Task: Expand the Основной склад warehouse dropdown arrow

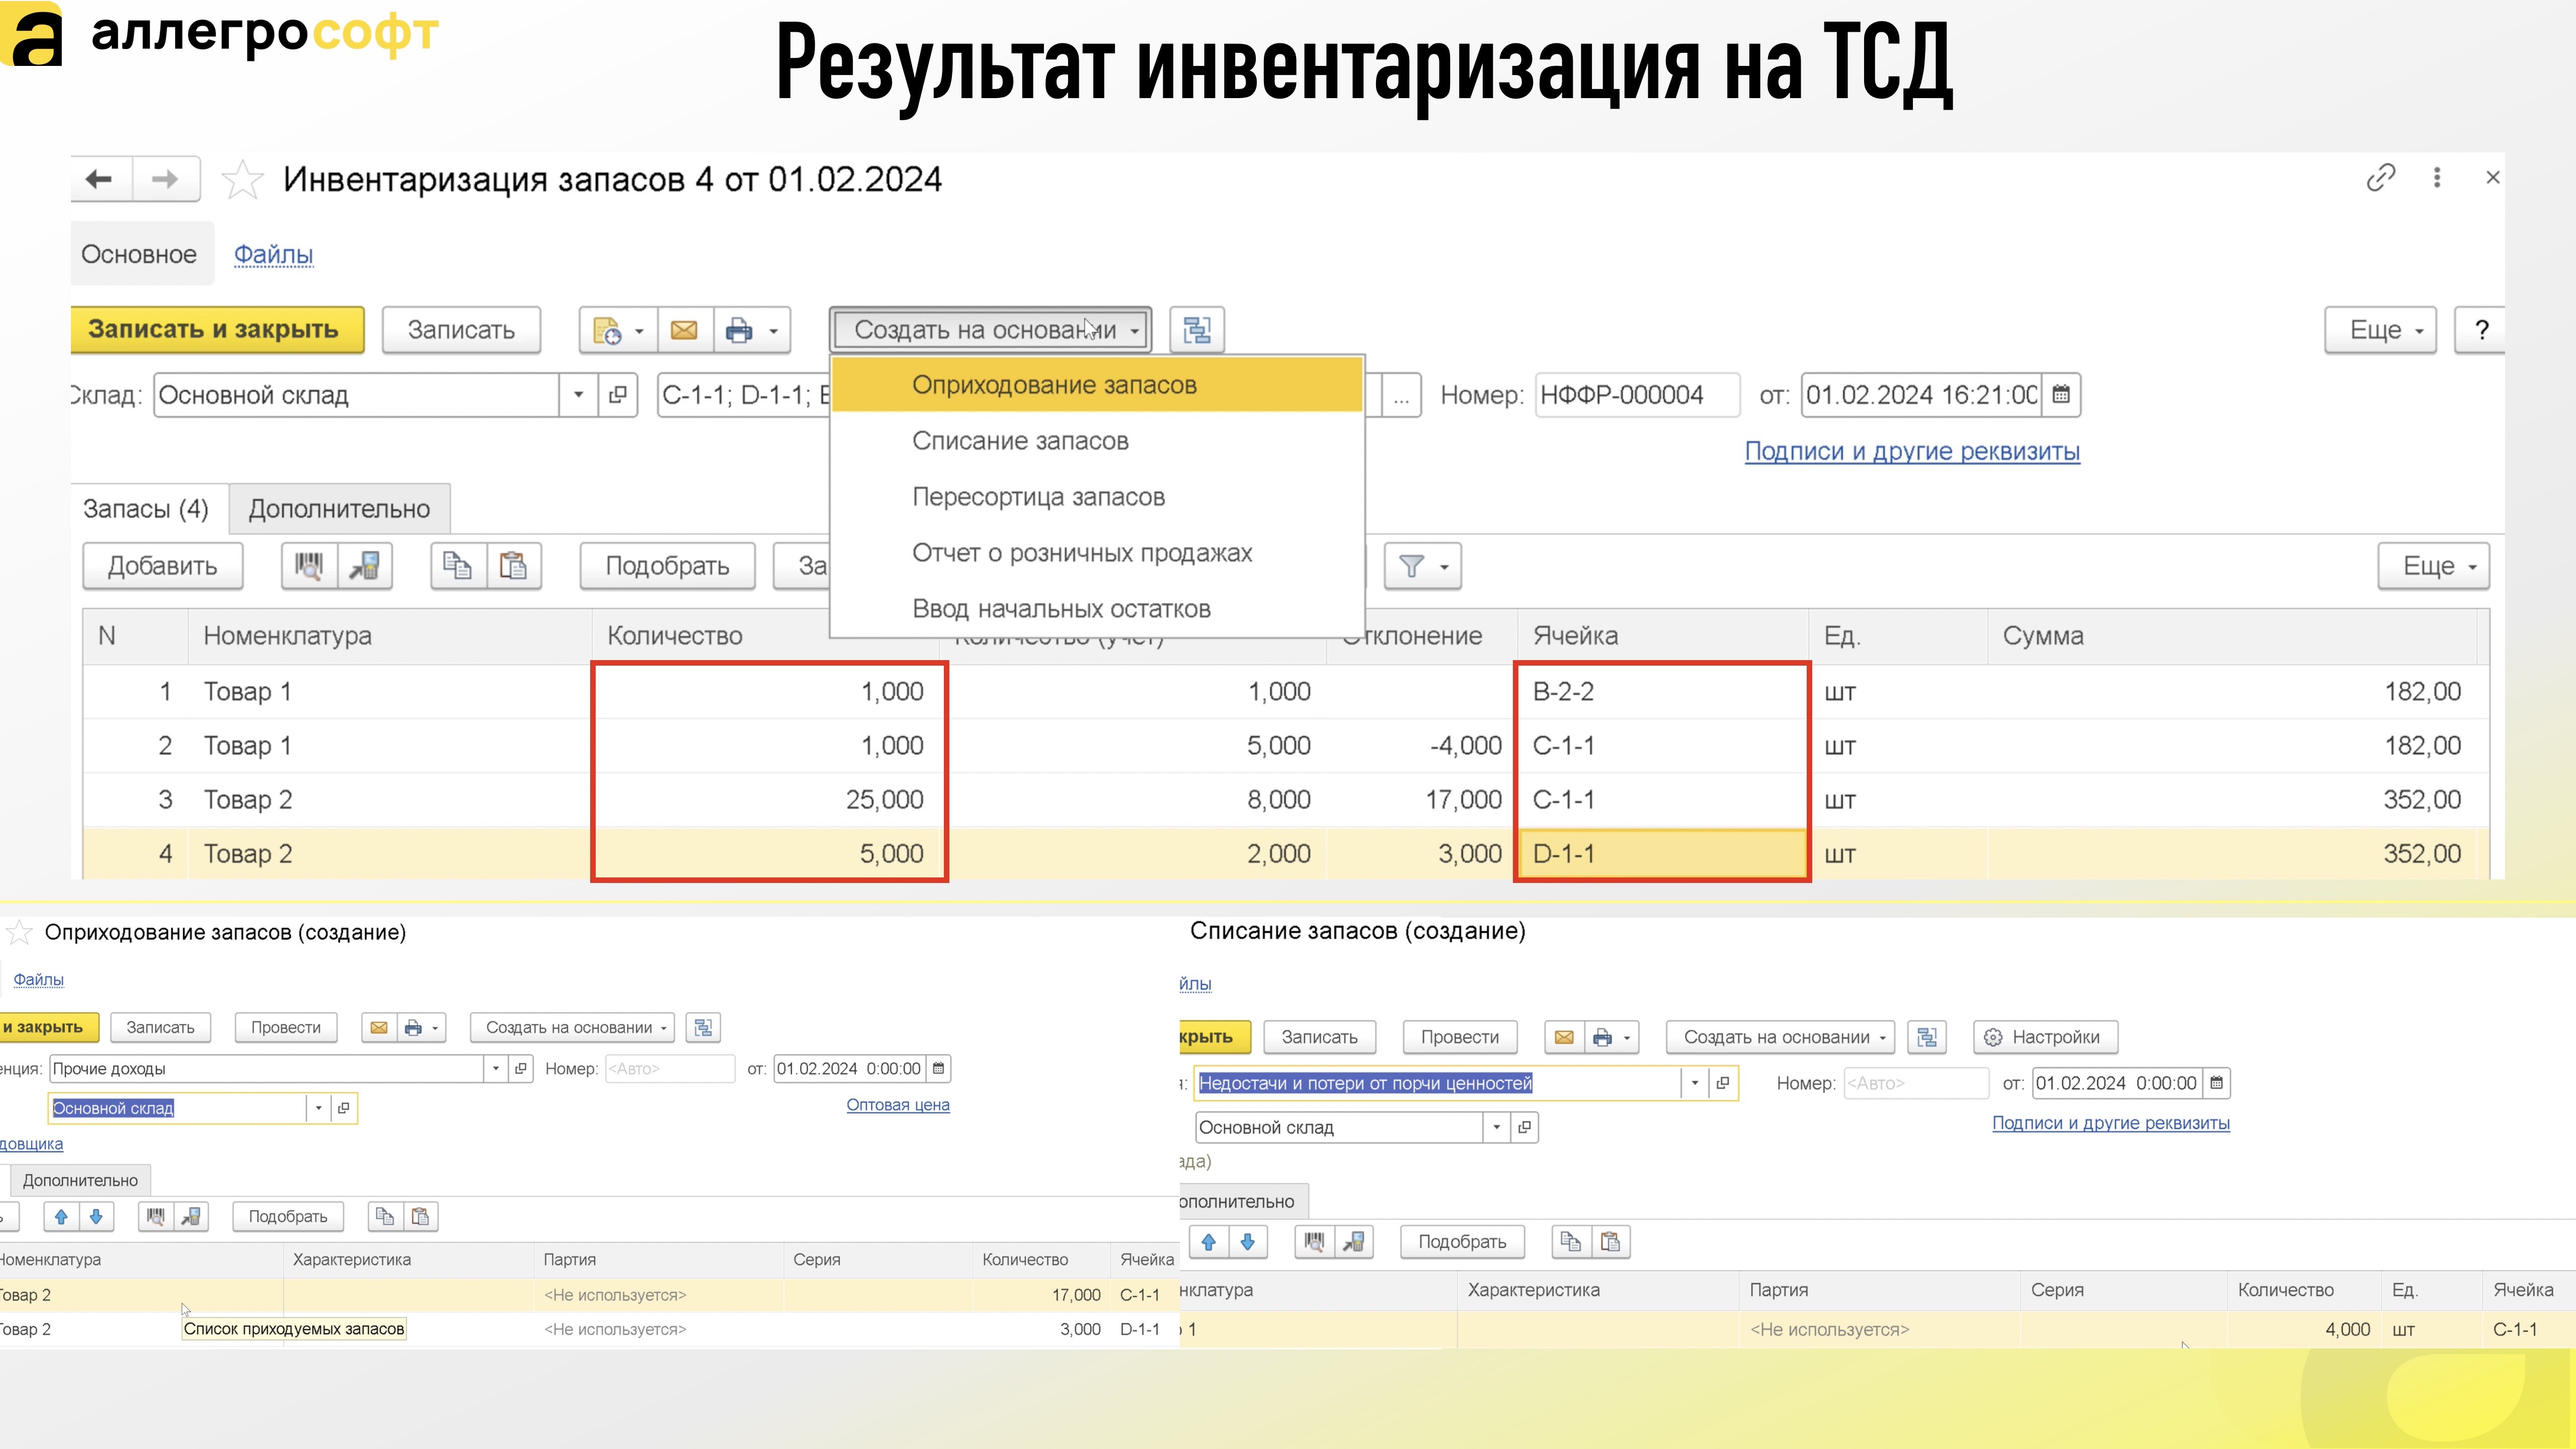Action: (578, 395)
